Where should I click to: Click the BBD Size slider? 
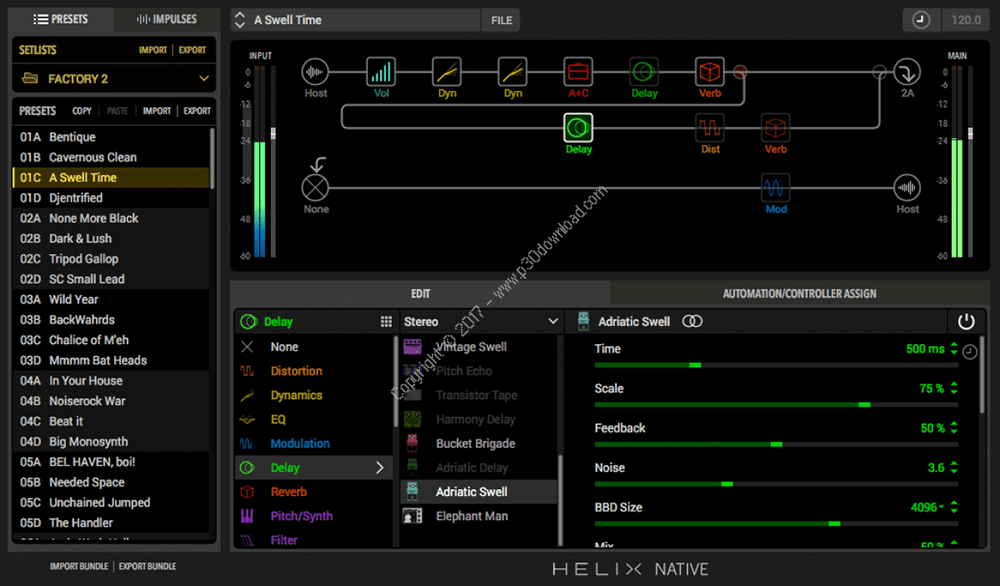(776, 524)
